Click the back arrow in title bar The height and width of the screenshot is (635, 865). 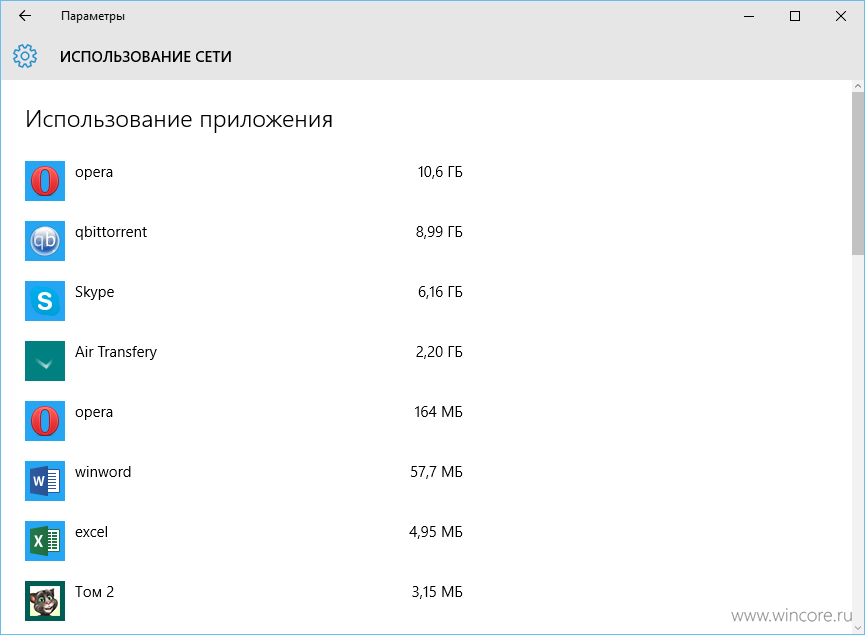click(25, 16)
